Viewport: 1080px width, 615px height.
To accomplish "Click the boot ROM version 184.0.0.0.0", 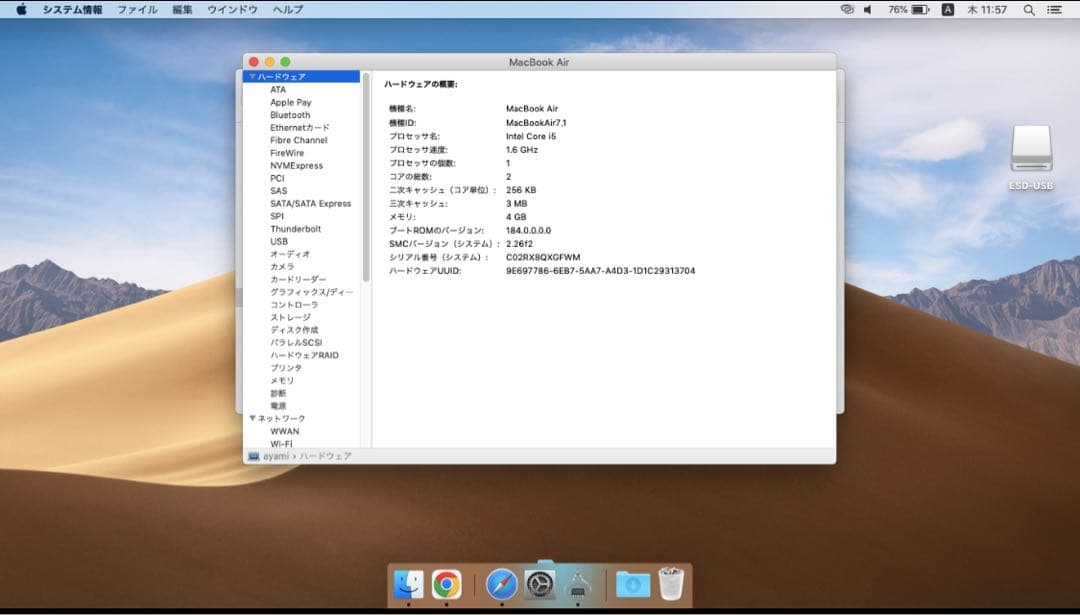I will (528, 230).
